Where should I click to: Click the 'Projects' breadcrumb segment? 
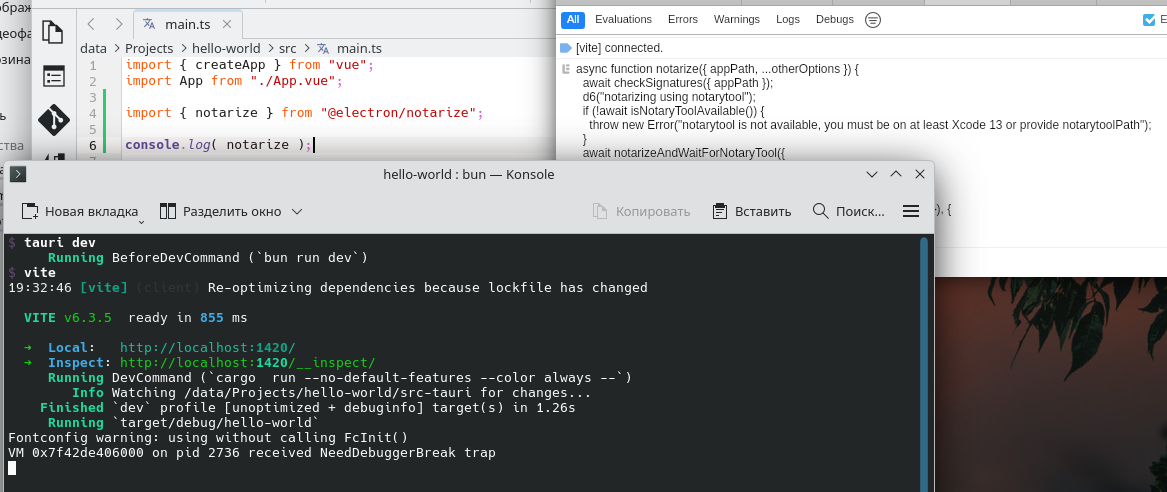[149, 48]
